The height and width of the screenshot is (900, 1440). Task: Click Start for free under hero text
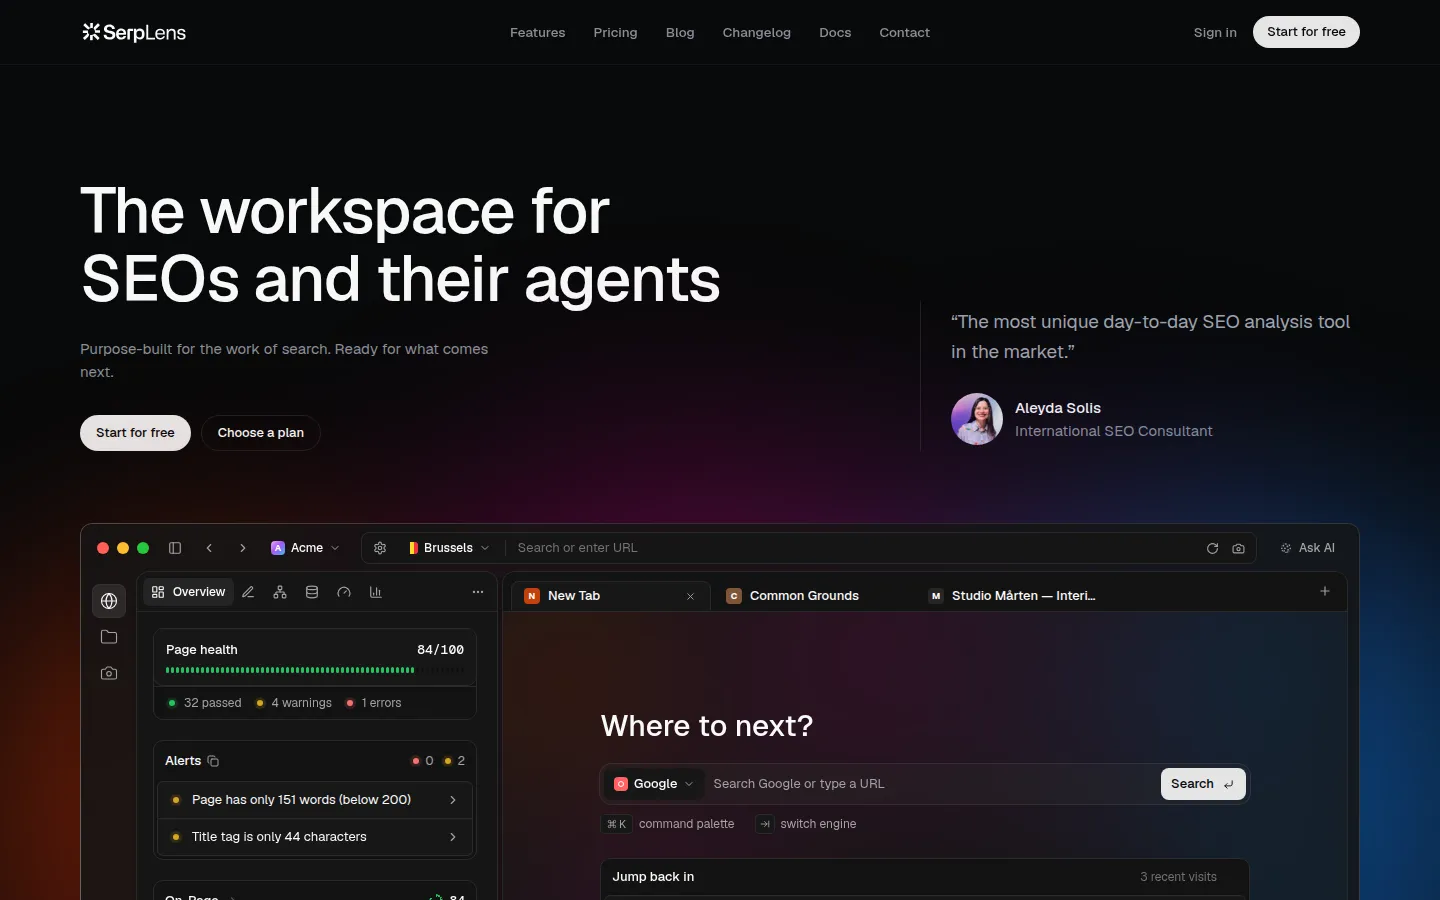coord(135,433)
